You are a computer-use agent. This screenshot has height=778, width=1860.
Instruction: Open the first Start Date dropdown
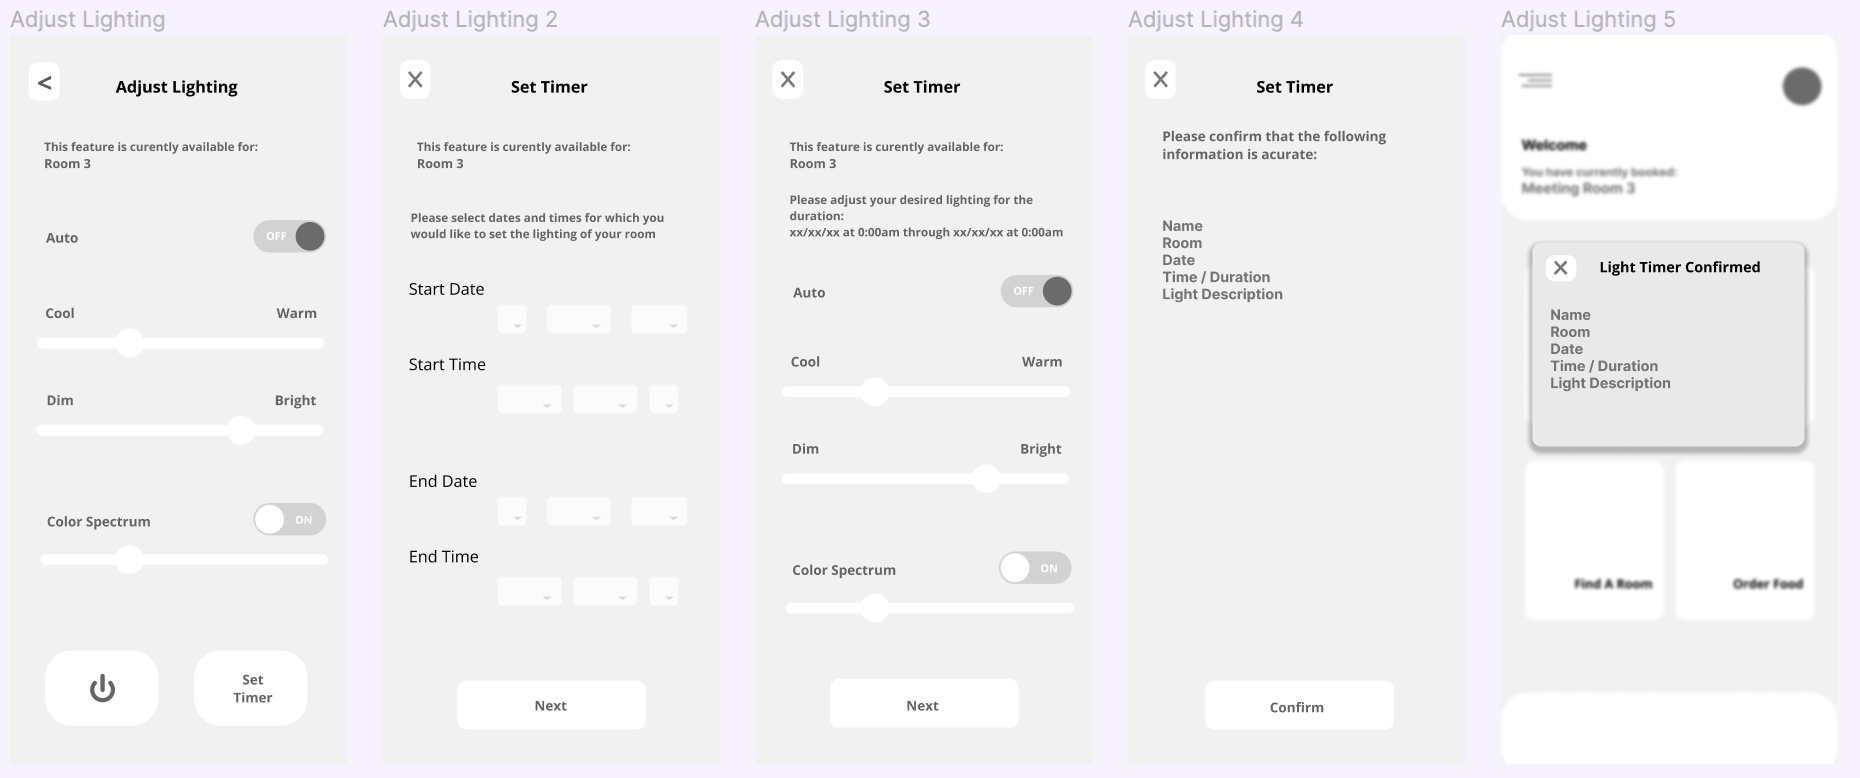[x=512, y=320]
